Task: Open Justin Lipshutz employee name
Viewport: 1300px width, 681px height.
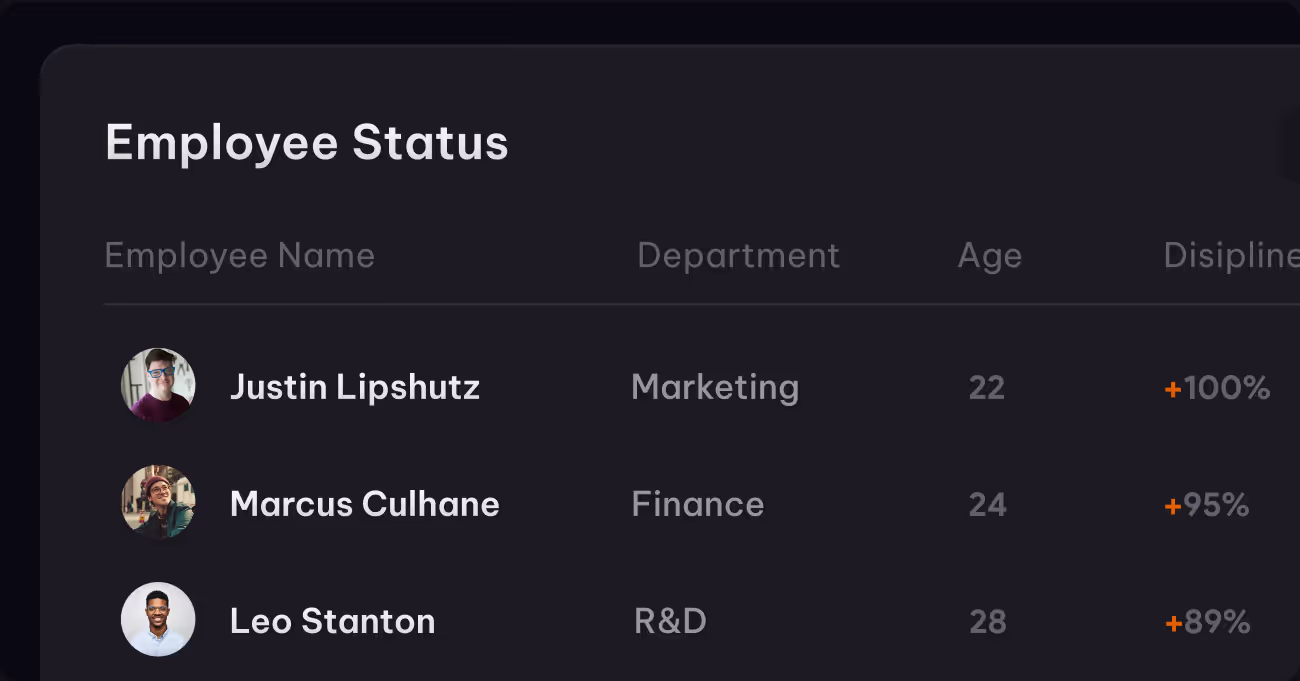Action: pyautogui.click(x=355, y=387)
